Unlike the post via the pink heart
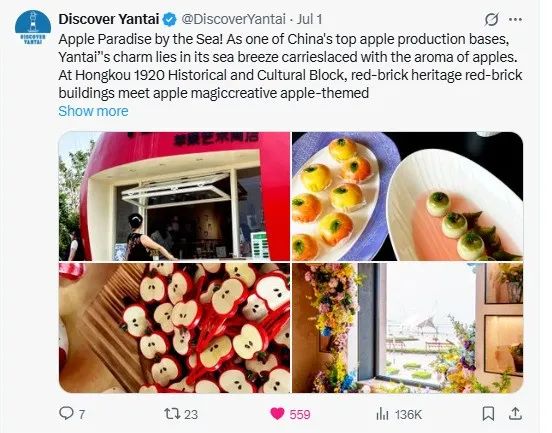 277,414
